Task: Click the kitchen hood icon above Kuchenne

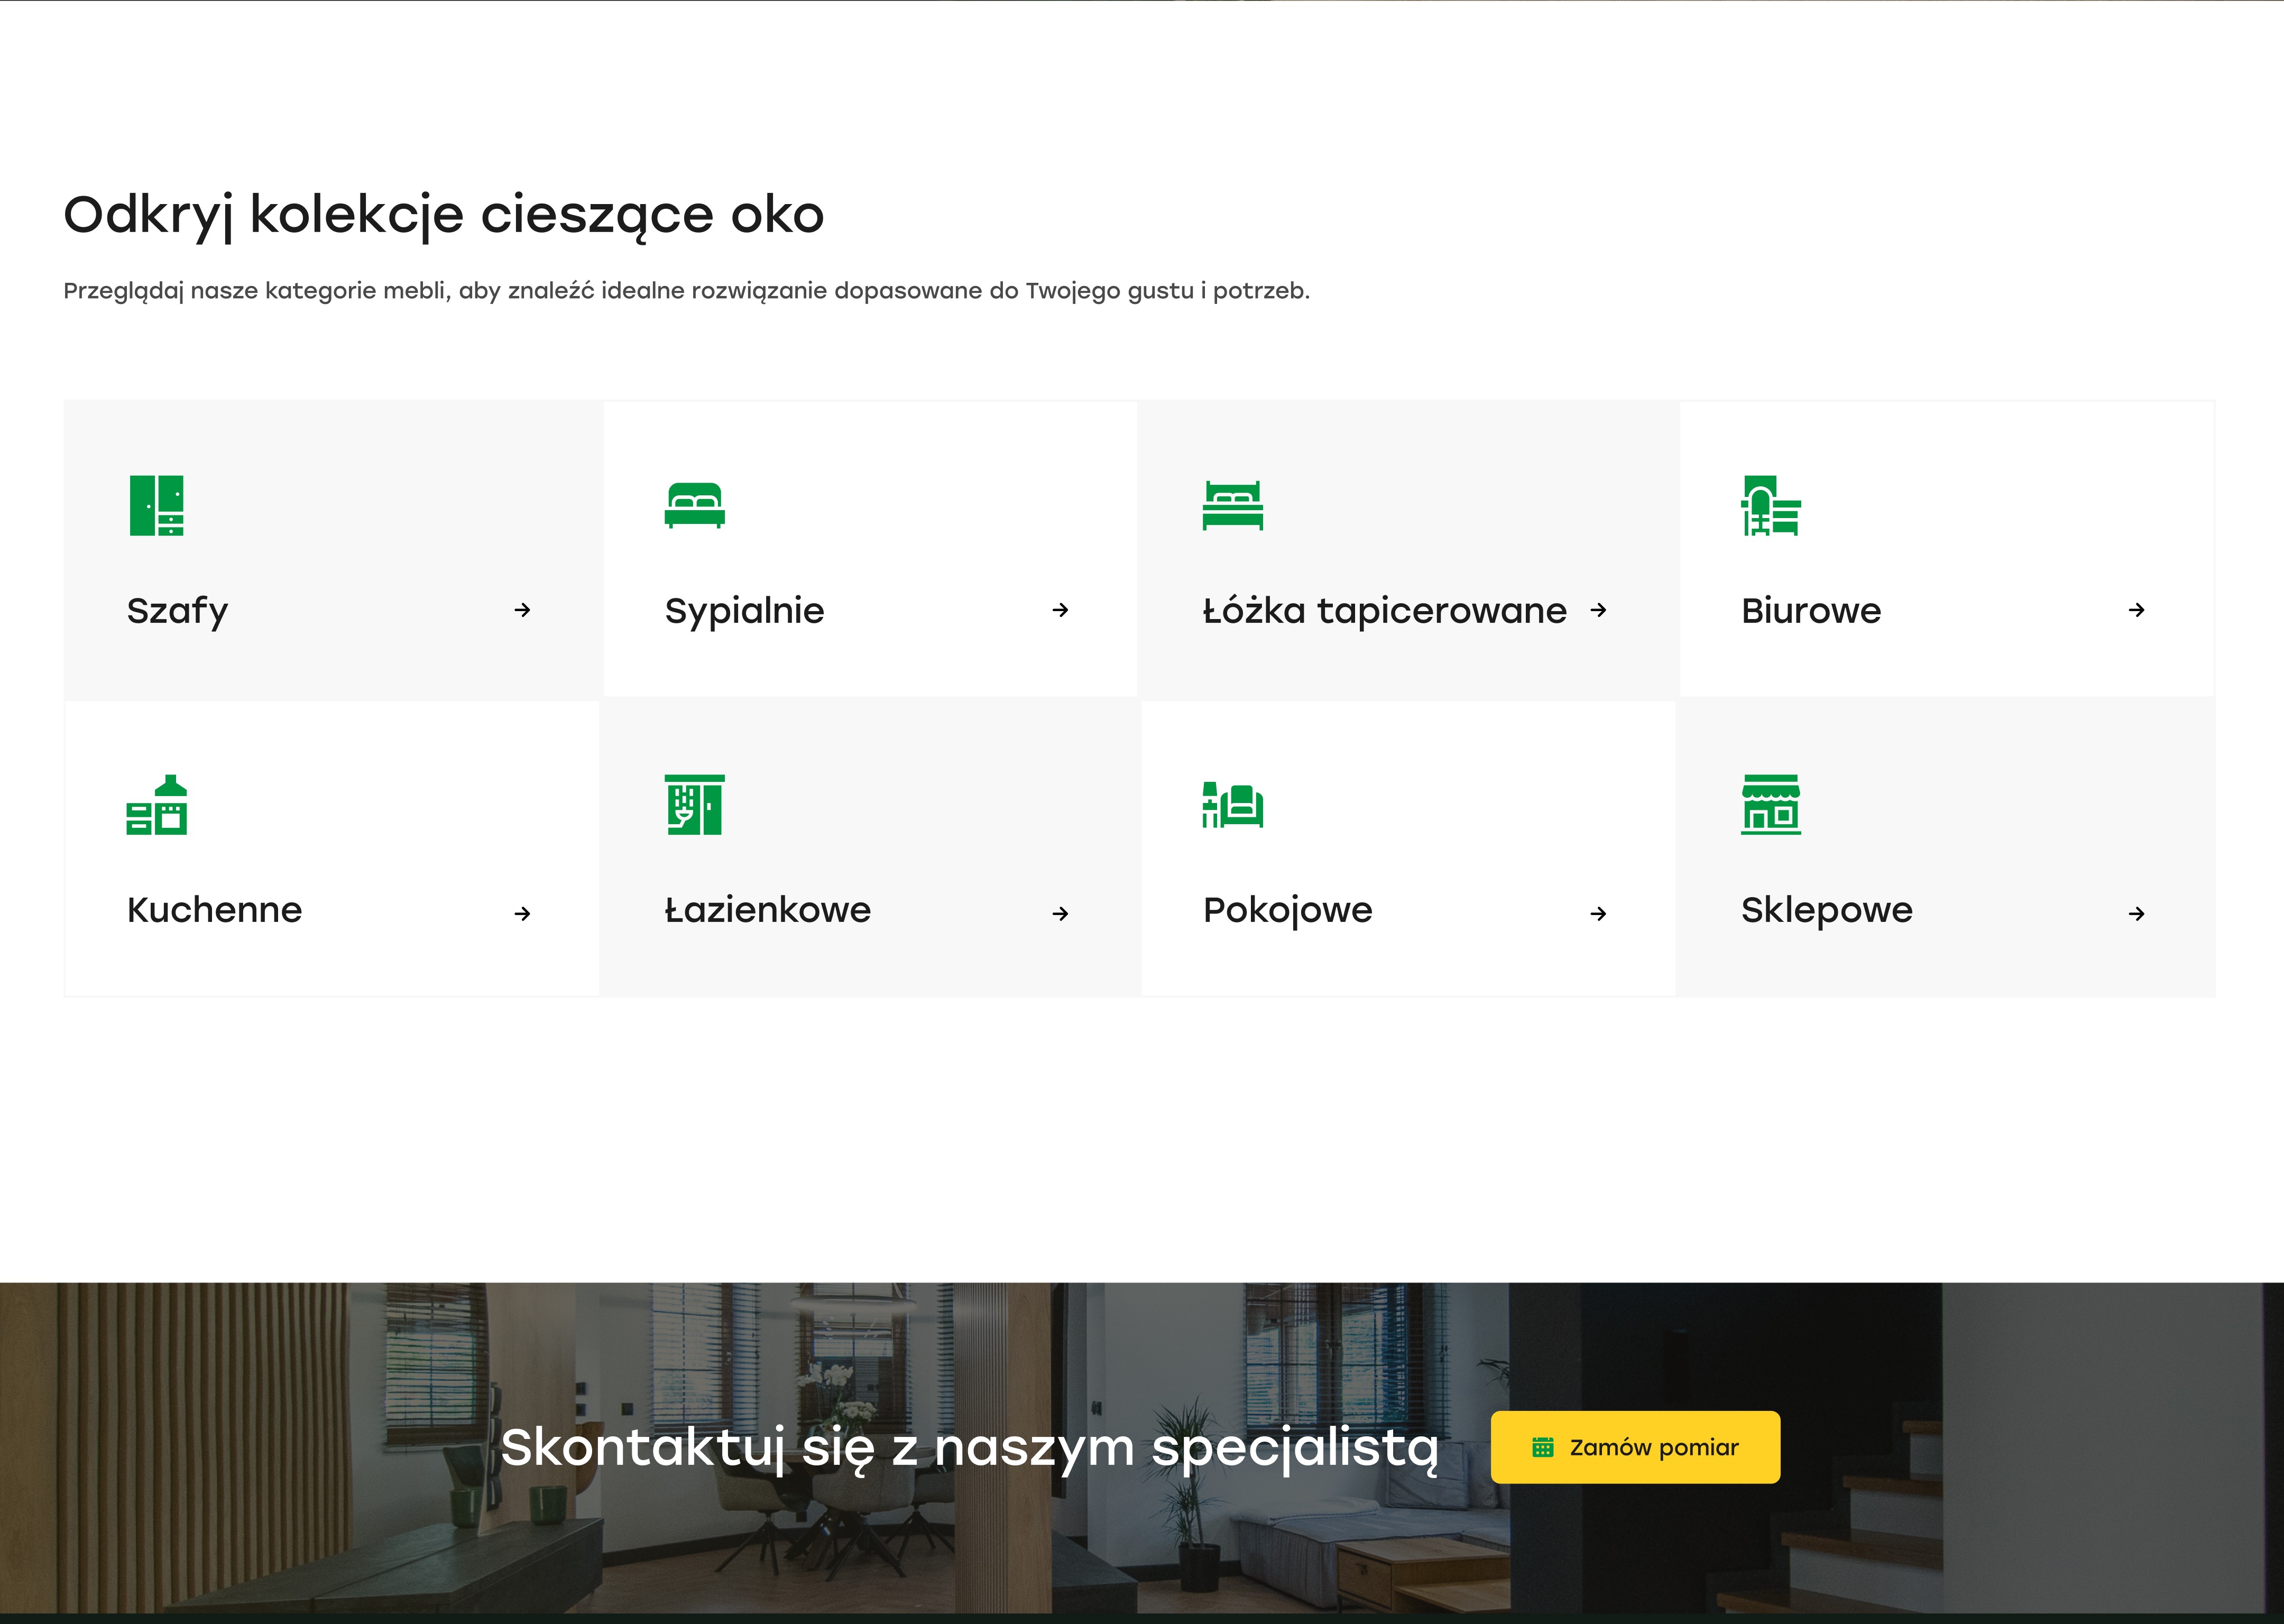Action: [x=157, y=805]
